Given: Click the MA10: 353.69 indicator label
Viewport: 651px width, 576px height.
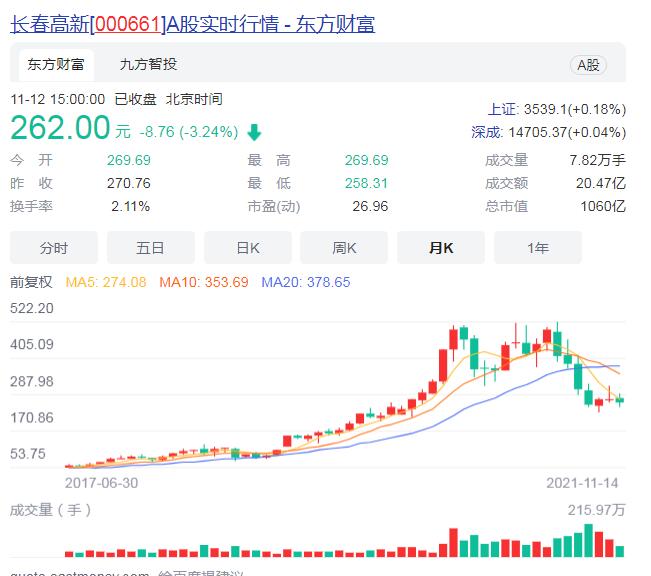Looking at the screenshot, I should pyautogui.click(x=204, y=282).
